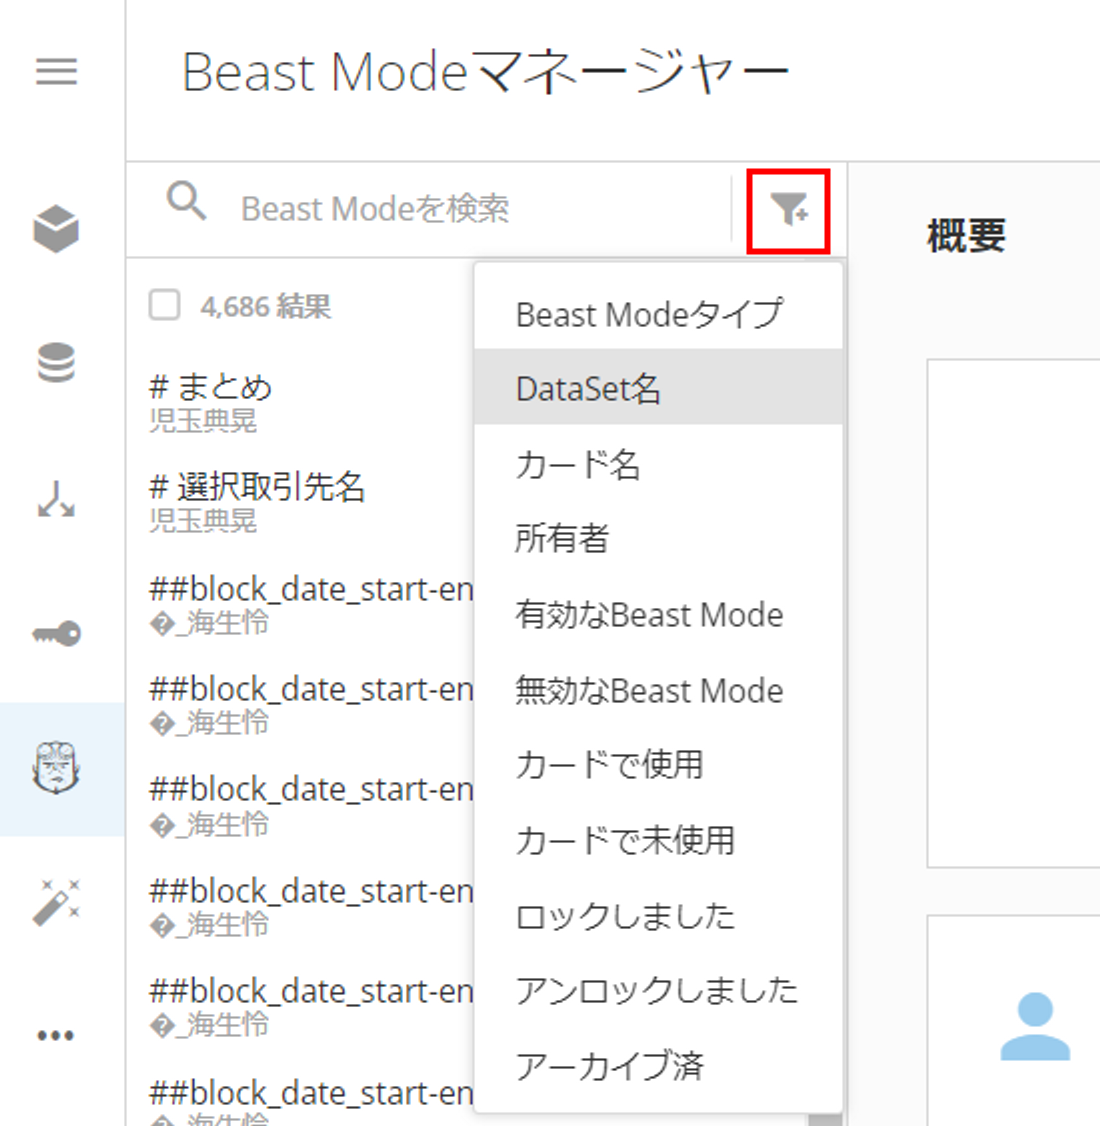This screenshot has height=1126, width=1100.
Task: Choose アンロックしました filter option
Action: click(658, 990)
